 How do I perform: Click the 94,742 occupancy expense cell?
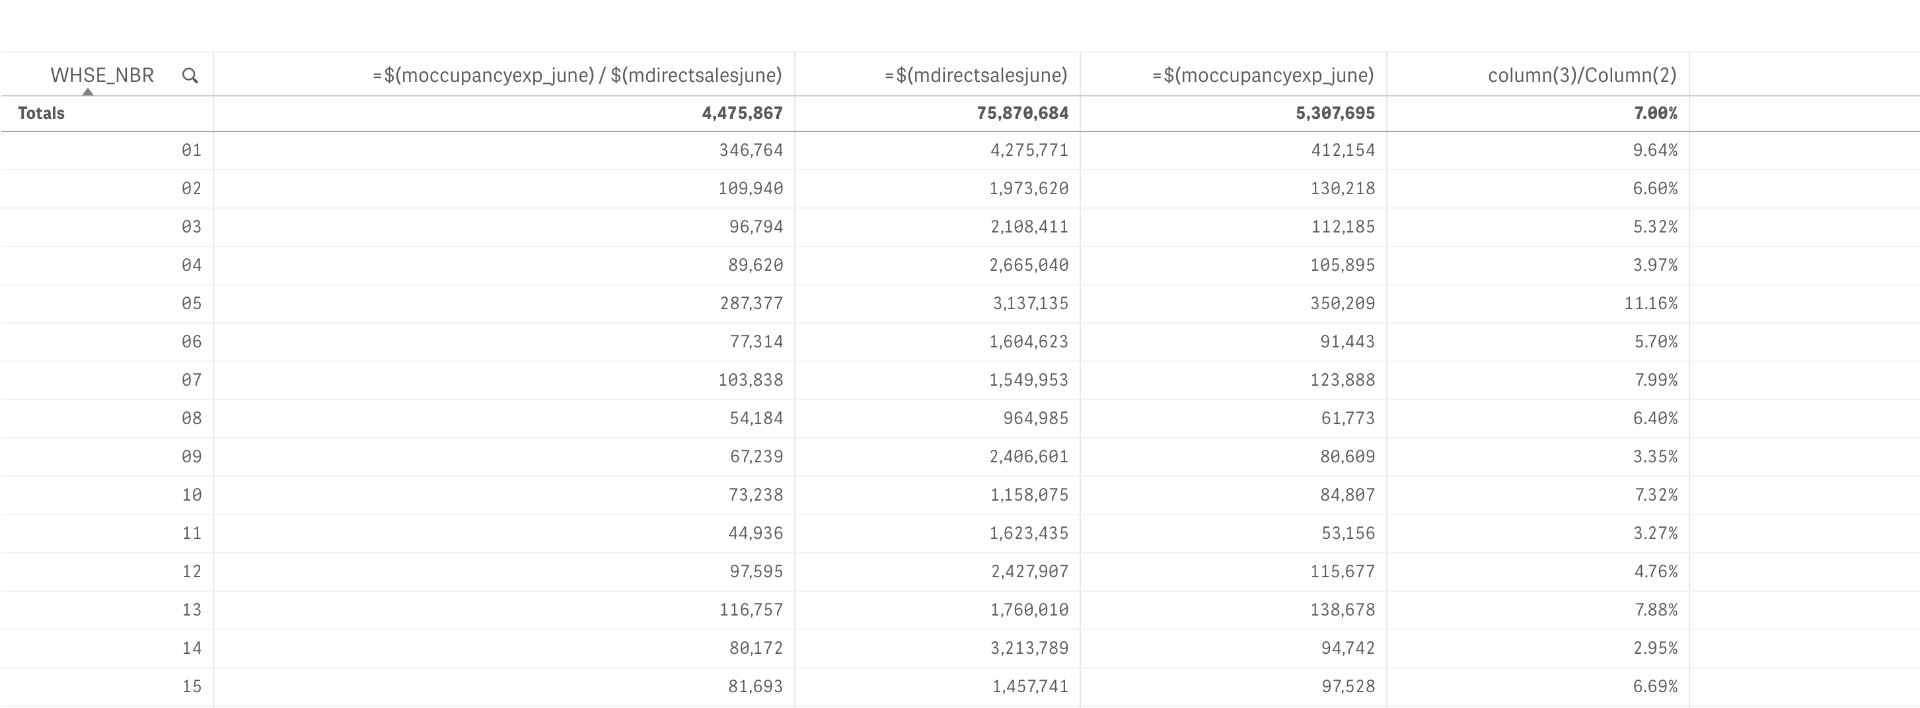point(1347,649)
